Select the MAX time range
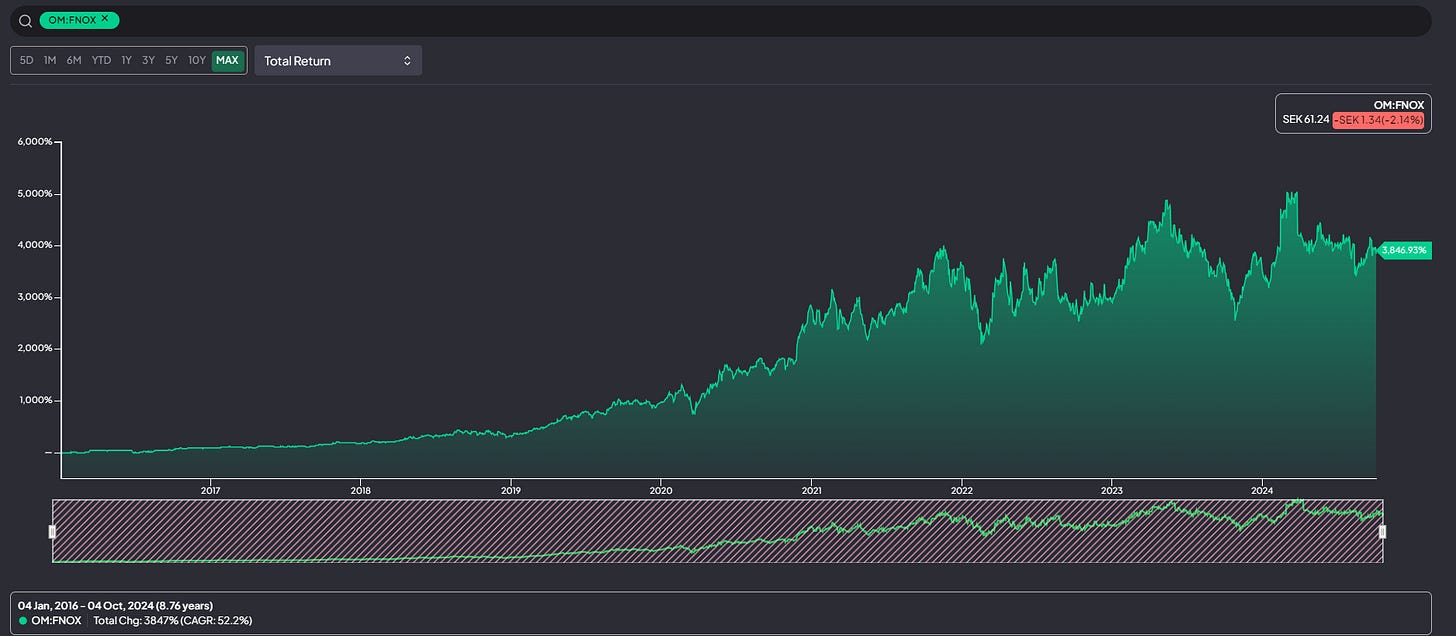This screenshot has width=1456, height=636. pos(227,60)
